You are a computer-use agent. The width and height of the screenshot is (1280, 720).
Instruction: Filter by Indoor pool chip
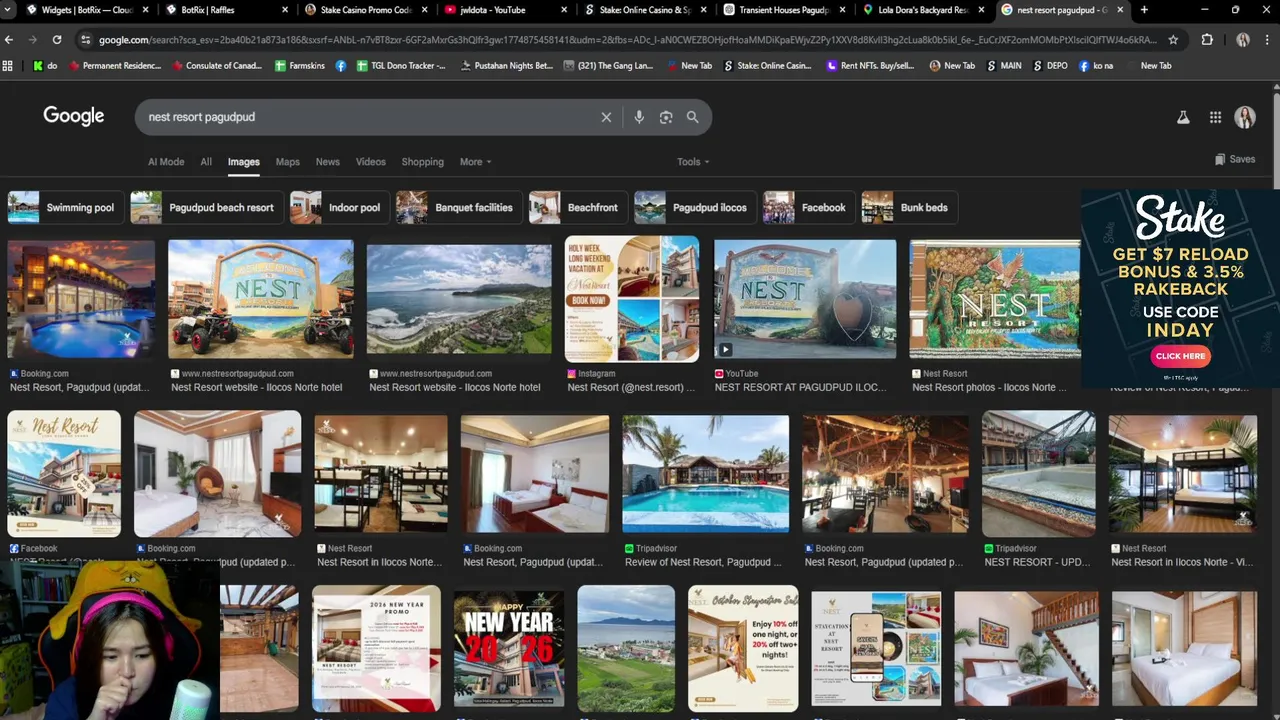(340, 208)
